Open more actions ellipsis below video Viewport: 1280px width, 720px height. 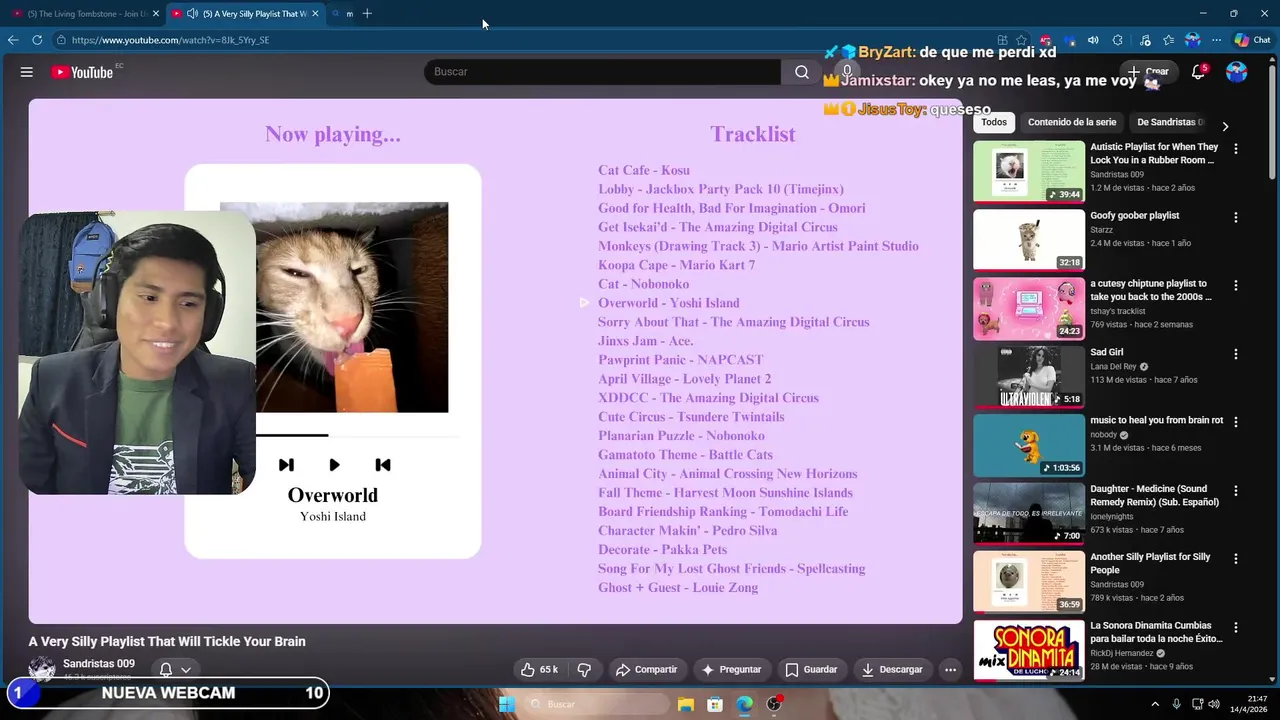click(950, 669)
